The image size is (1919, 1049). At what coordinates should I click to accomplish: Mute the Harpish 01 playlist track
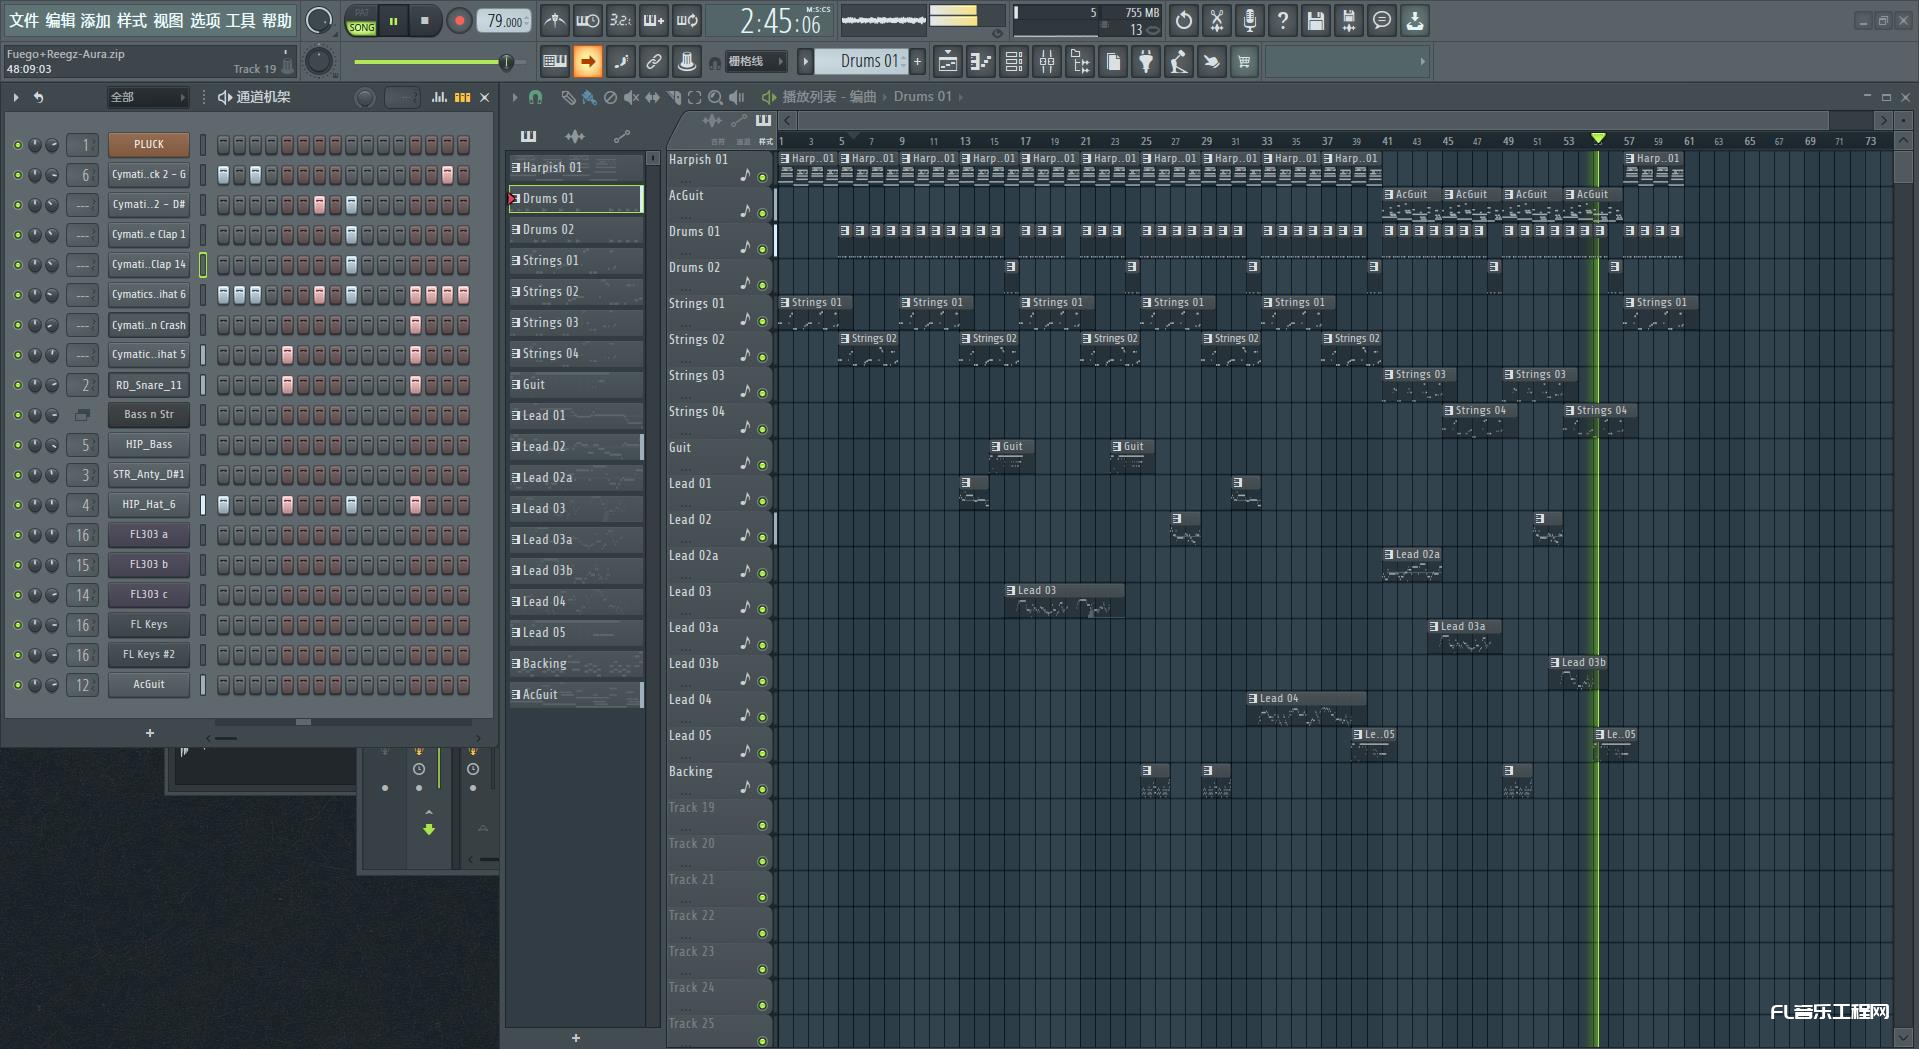coord(762,177)
